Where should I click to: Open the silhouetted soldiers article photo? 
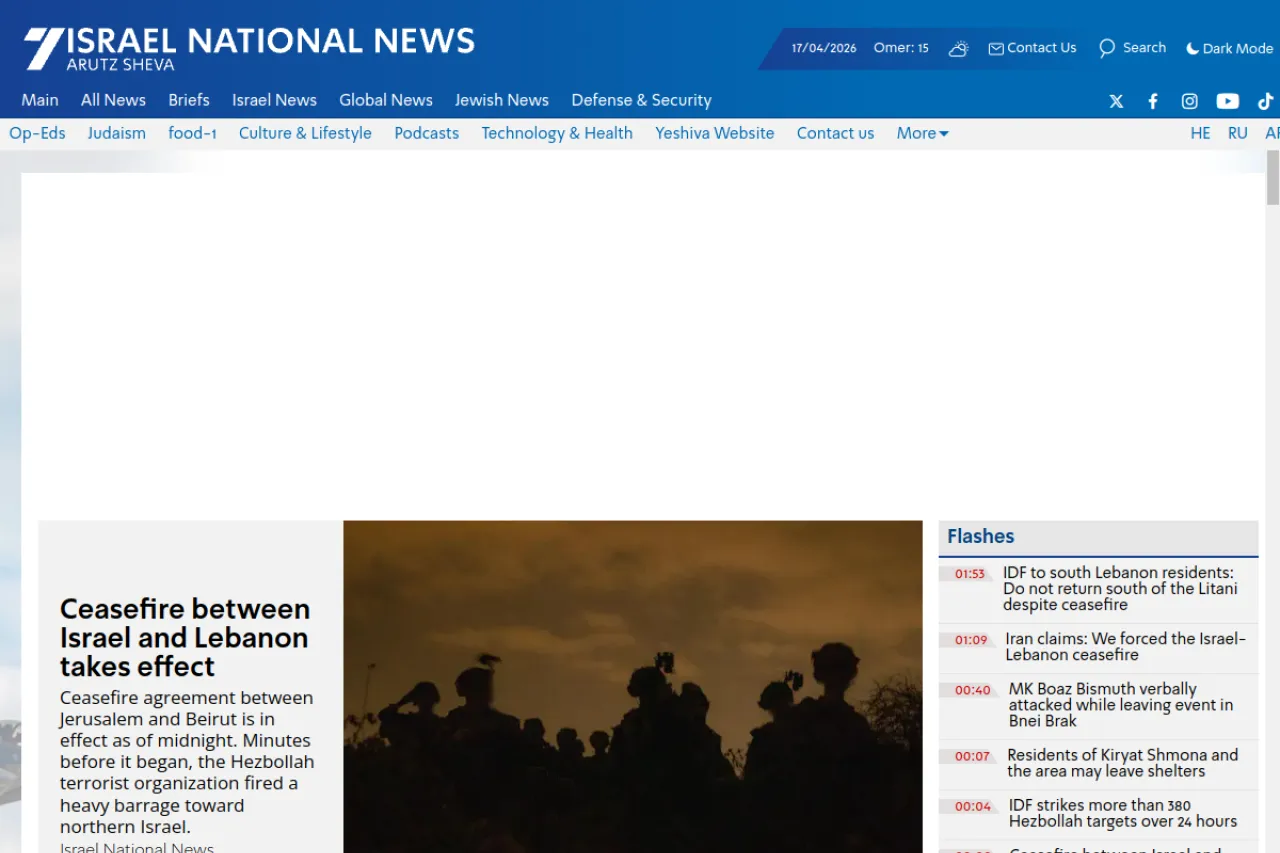pyautogui.click(x=632, y=686)
